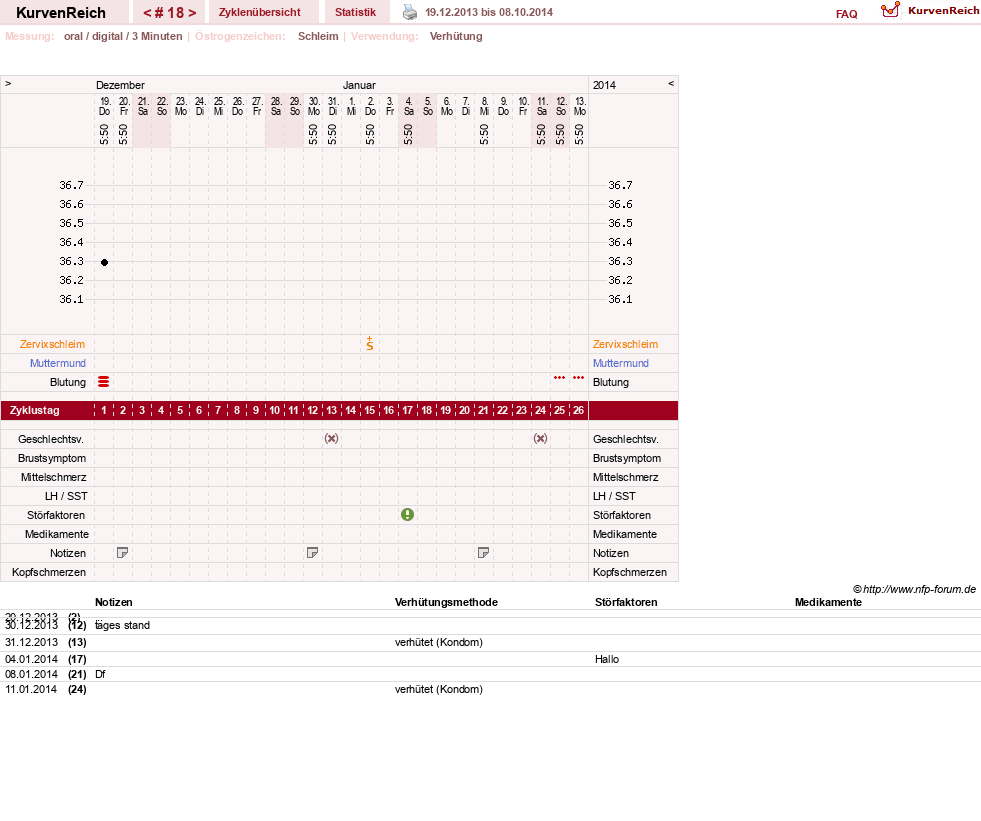Click the left Mittelschmerz row label

(53, 477)
